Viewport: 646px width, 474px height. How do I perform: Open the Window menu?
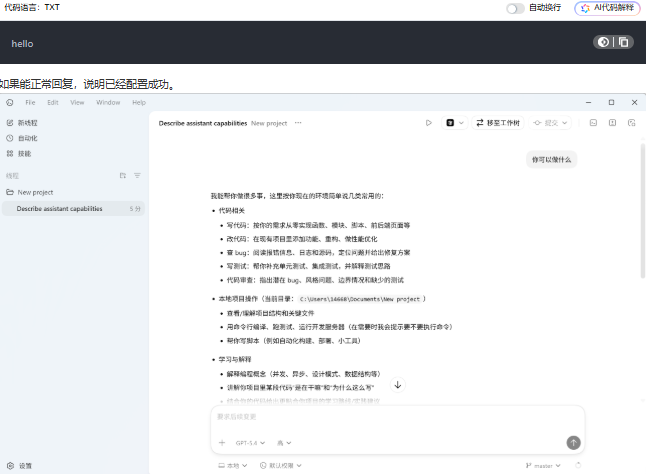coord(108,103)
